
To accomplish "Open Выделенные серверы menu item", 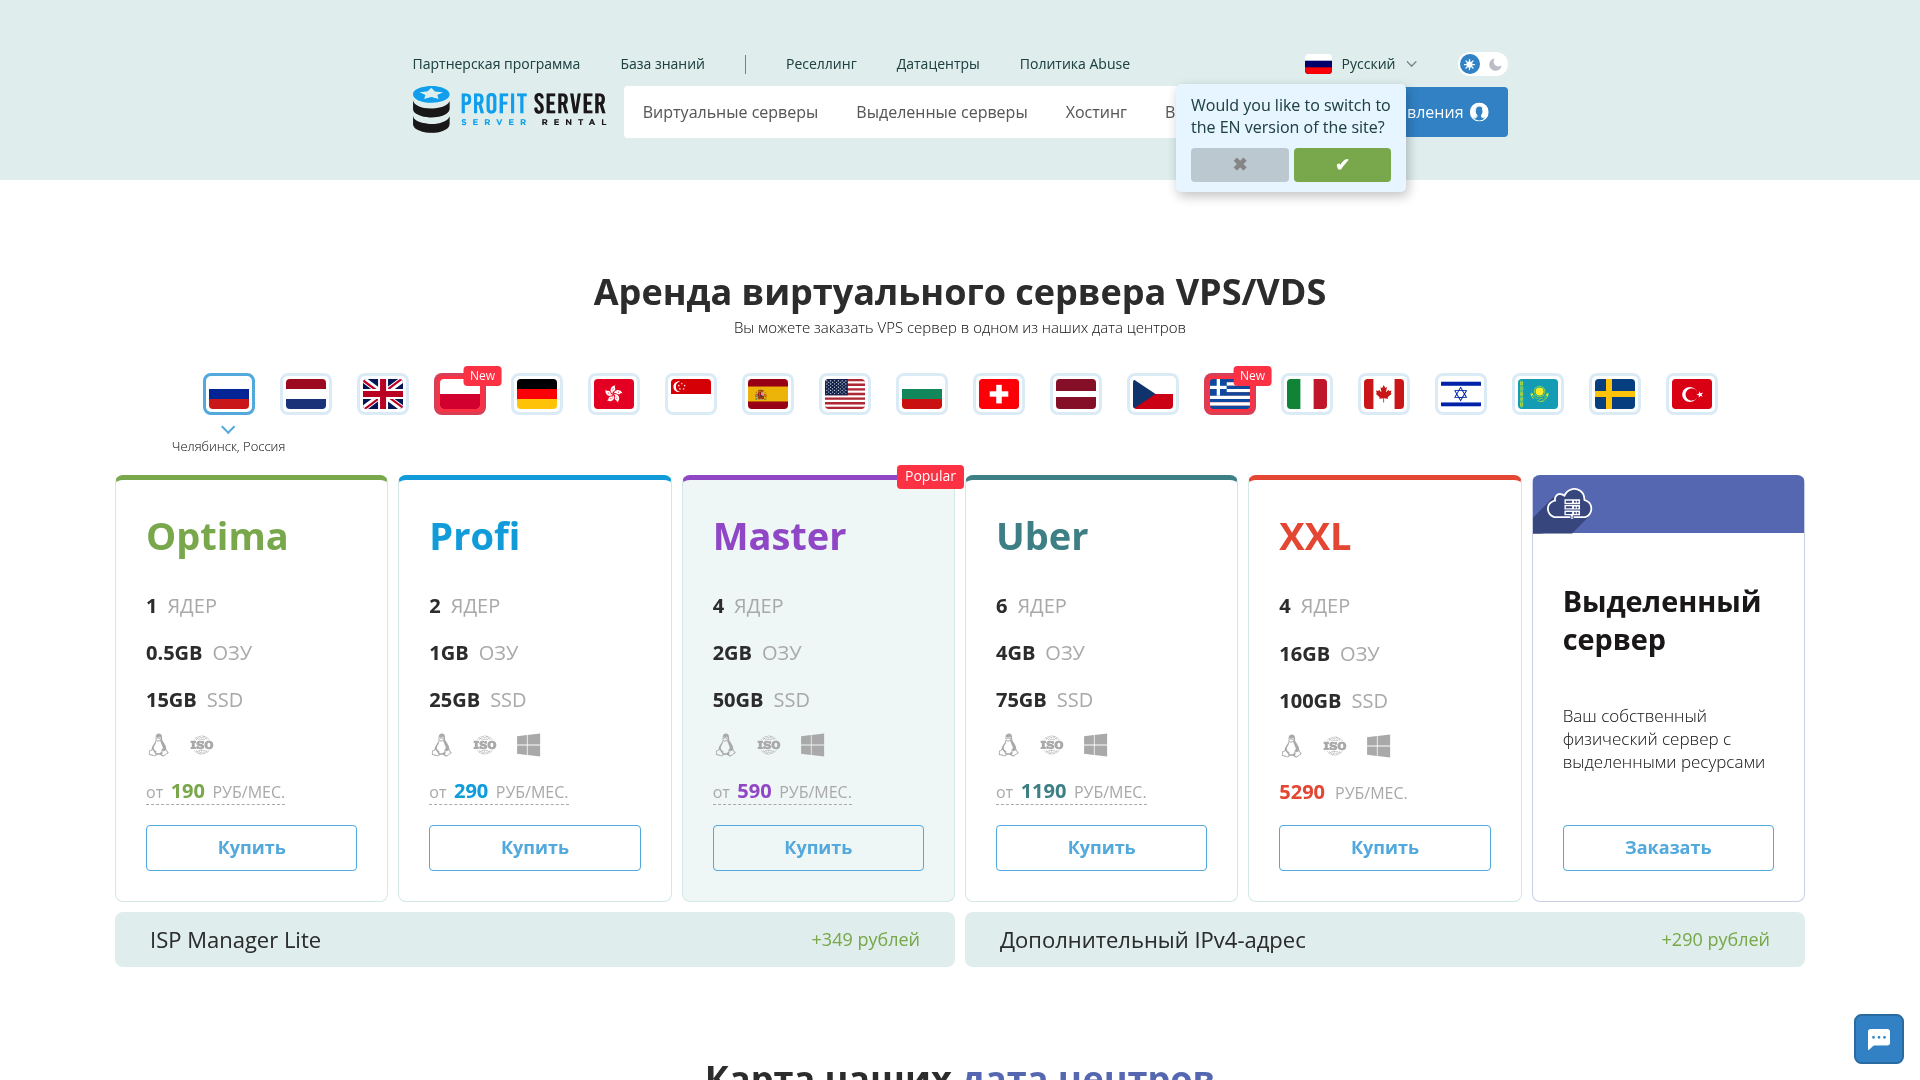I will tap(941, 112).
